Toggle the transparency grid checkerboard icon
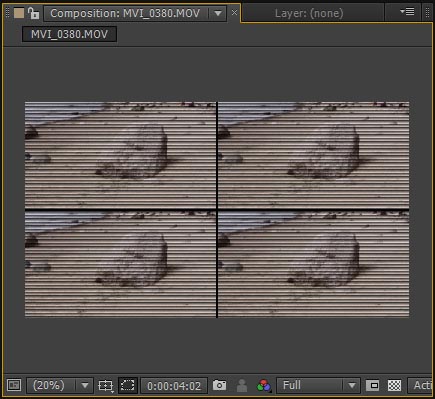The image size is (435, 399). click(394, 386)
